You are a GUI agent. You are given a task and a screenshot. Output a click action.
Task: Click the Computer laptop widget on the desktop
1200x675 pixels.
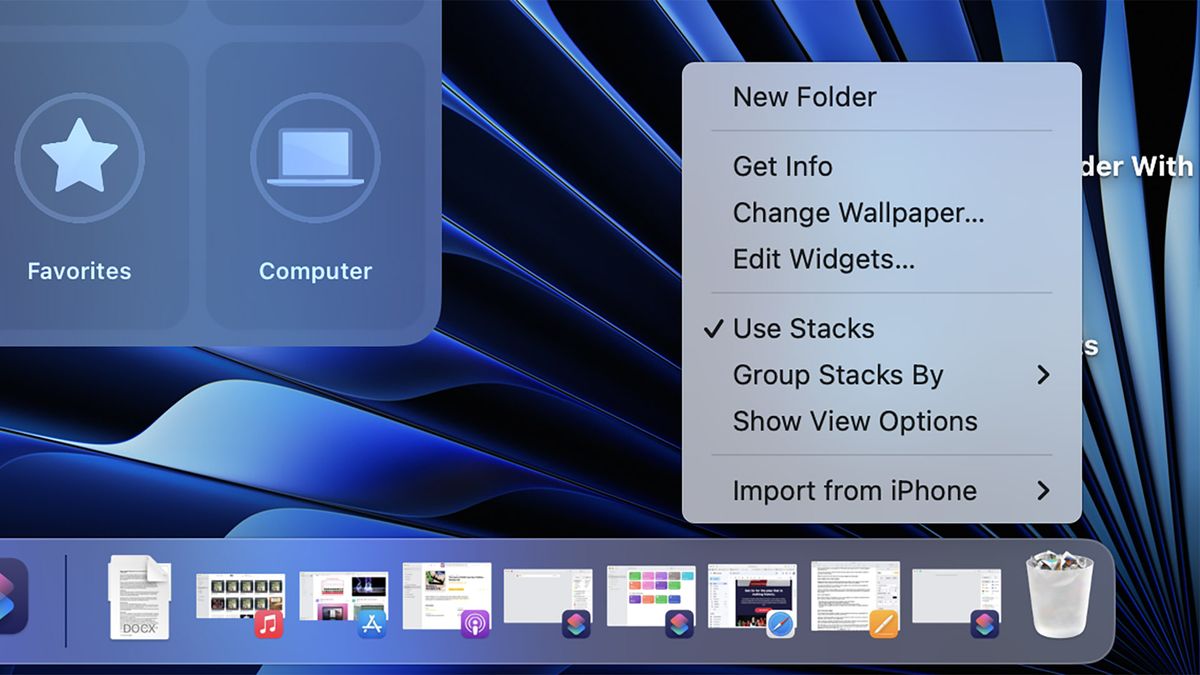[316, 160]
